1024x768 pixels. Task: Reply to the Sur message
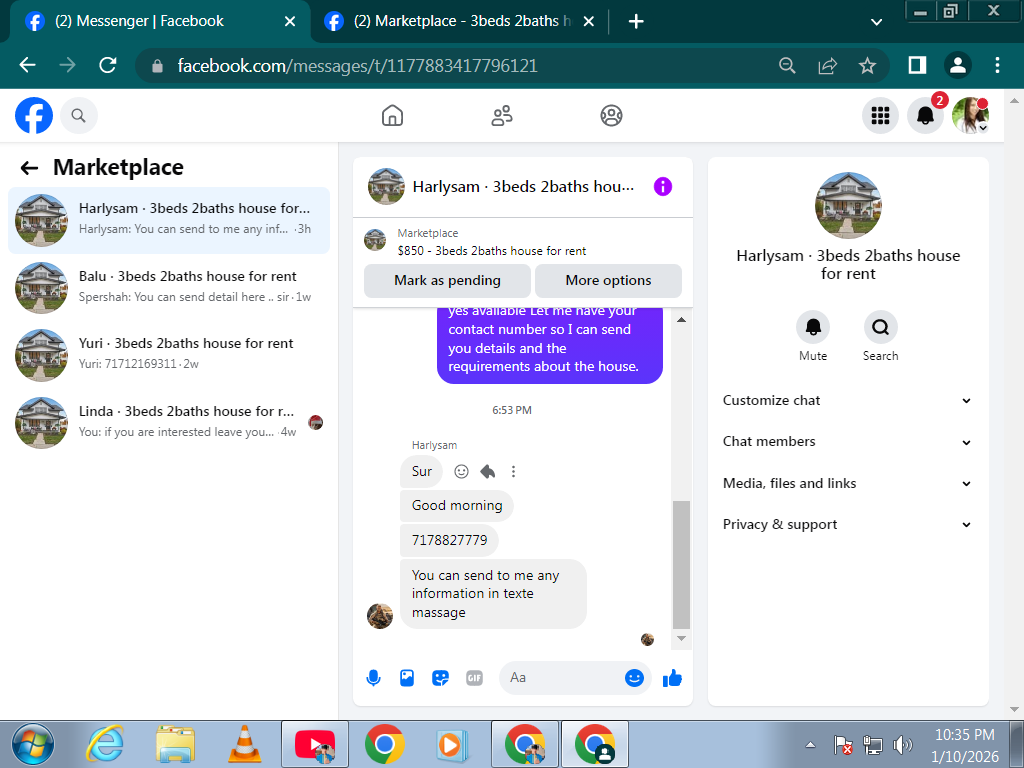487,472
